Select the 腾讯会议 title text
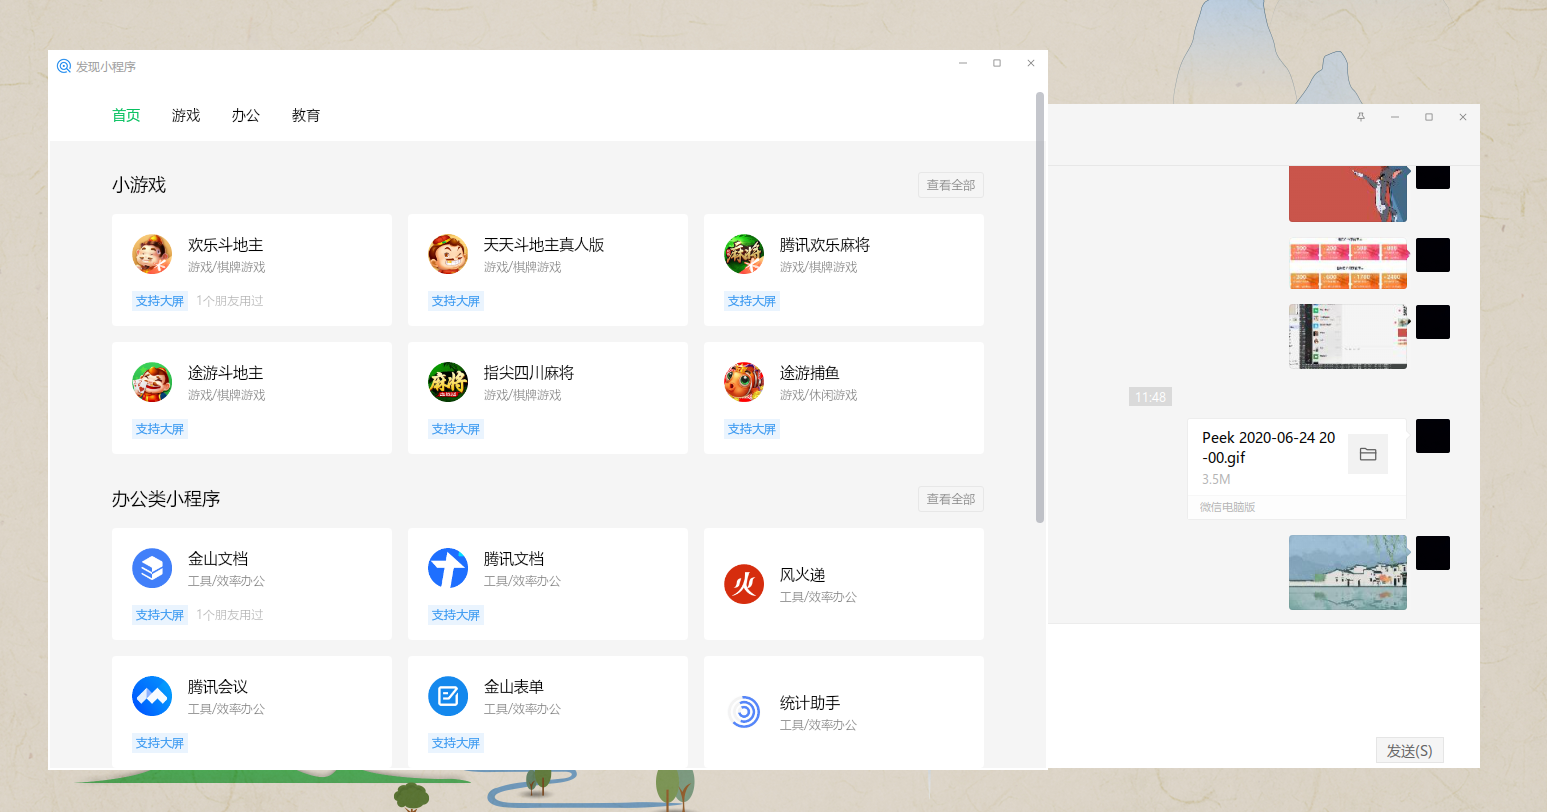Viewport: 1547px width, 812px height. [218, 687]
